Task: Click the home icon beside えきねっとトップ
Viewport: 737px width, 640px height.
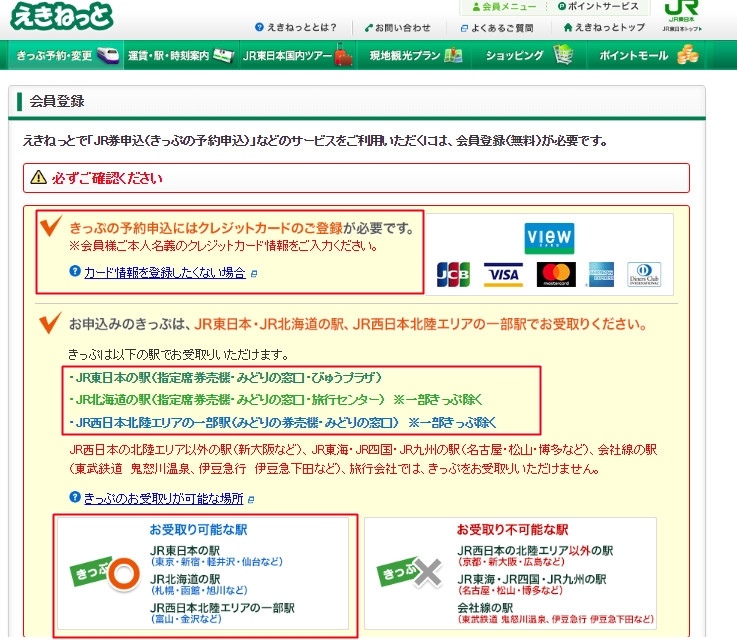Action: click(568, 28)
